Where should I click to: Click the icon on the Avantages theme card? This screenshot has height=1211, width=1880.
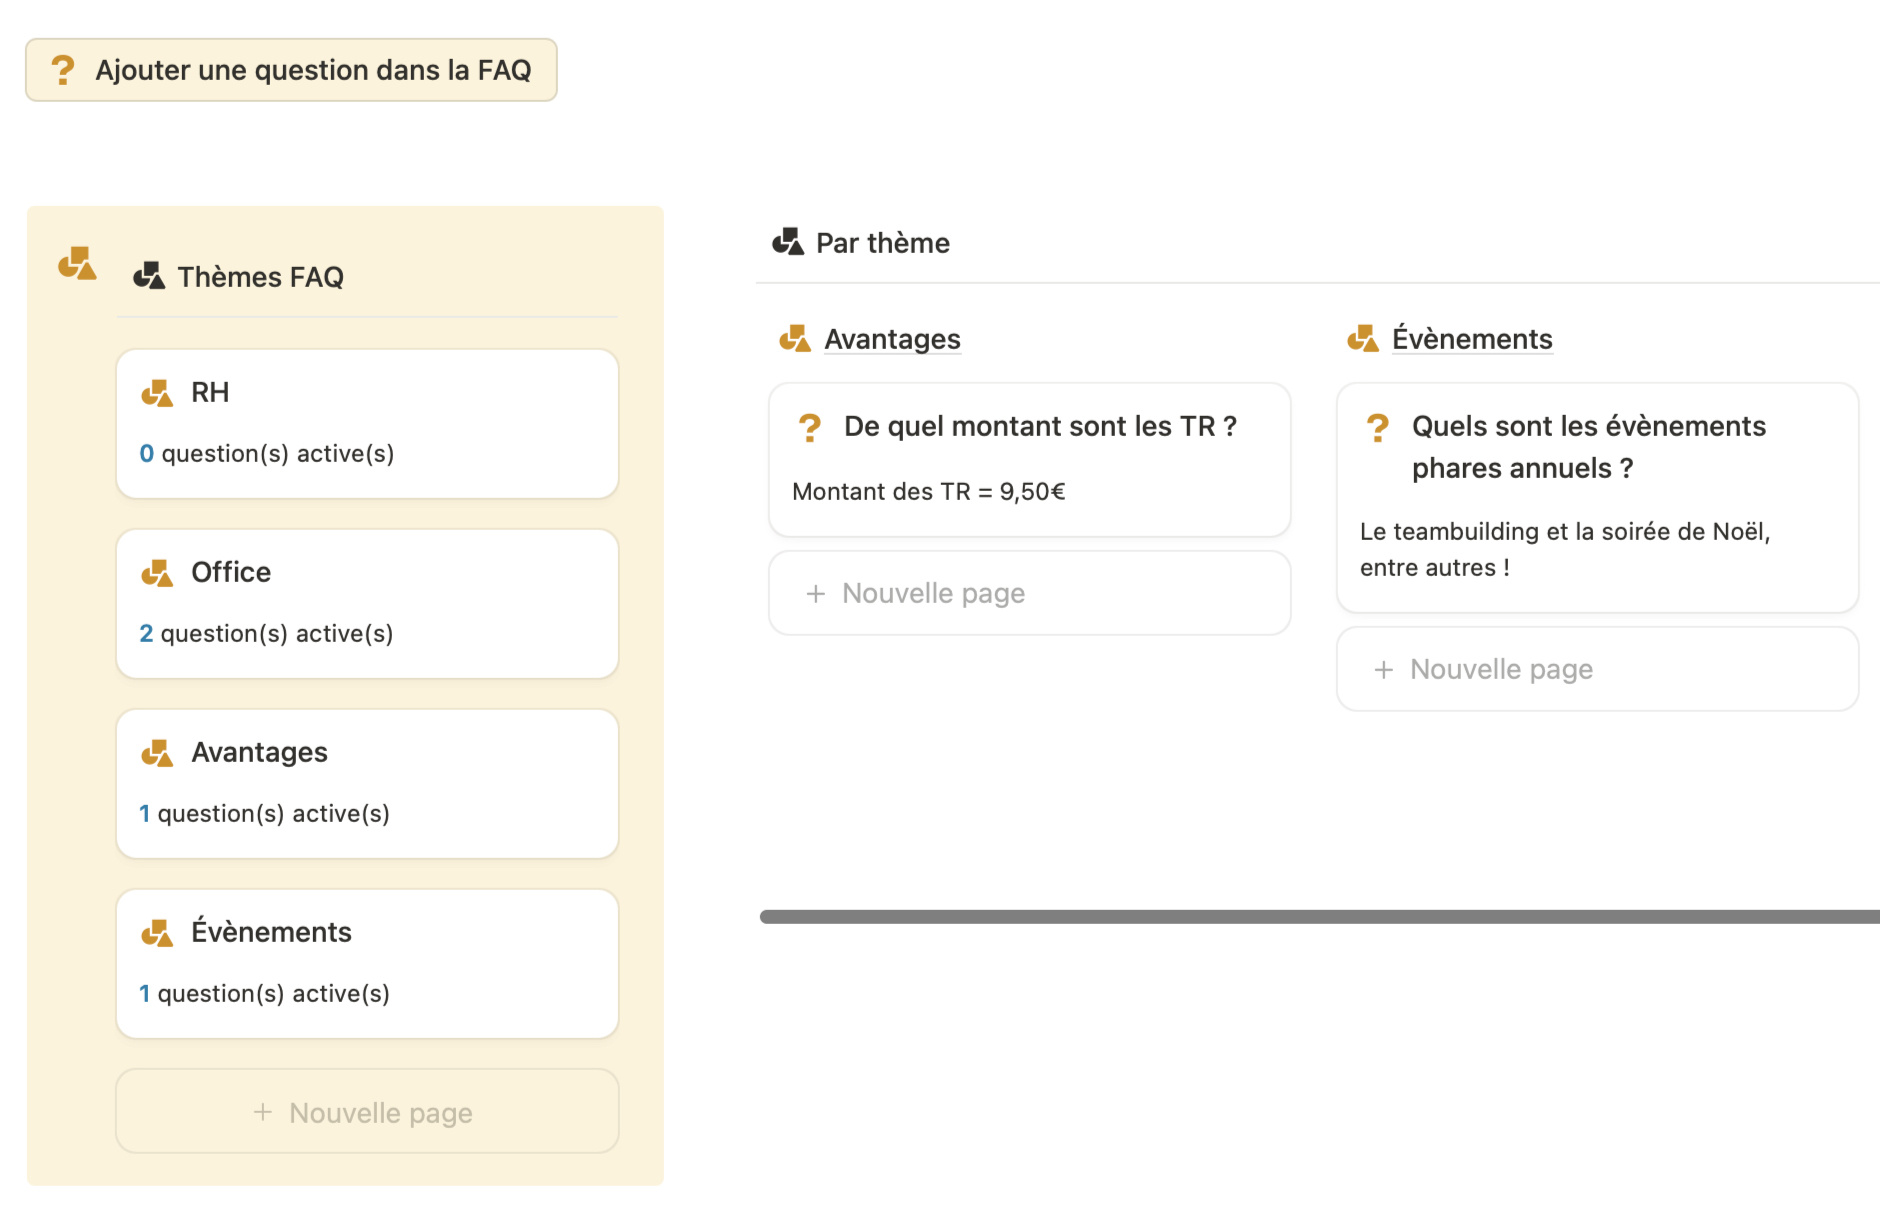157,753
